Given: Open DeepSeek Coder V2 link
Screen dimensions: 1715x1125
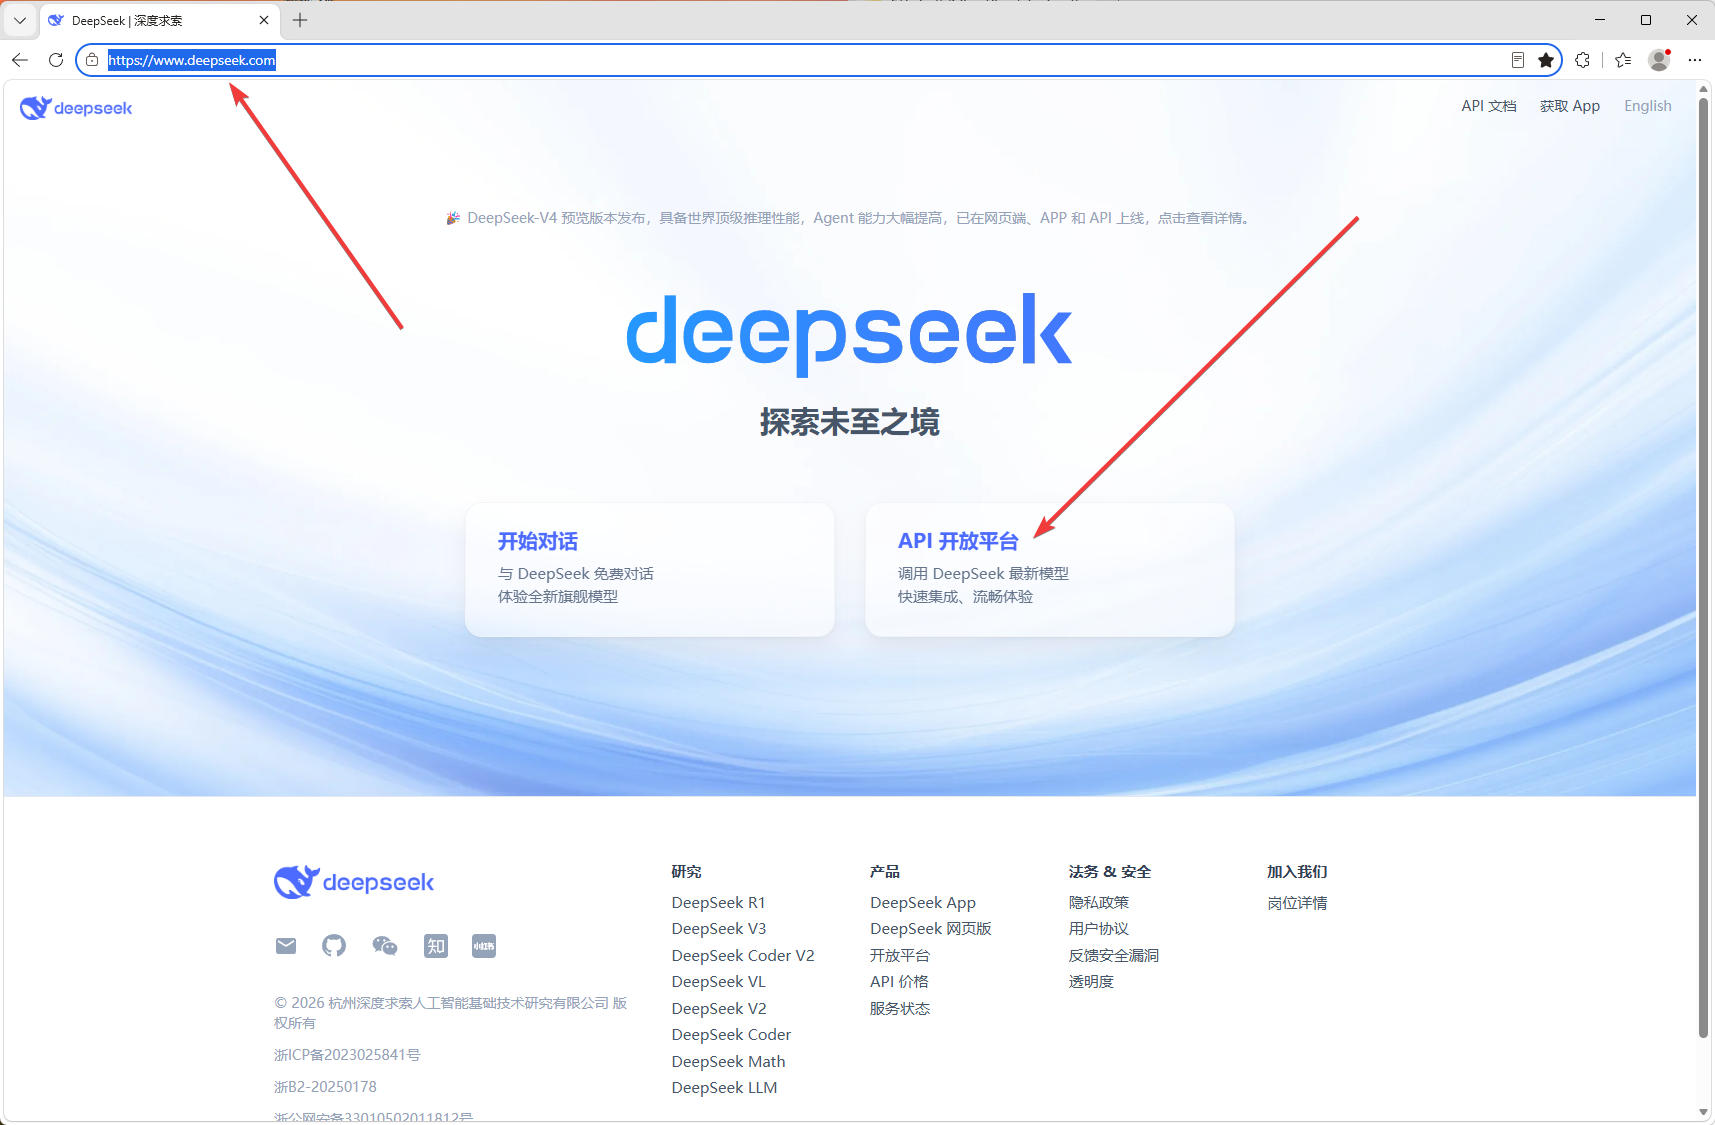Looking at the screenshot, I should pos(743,956).
